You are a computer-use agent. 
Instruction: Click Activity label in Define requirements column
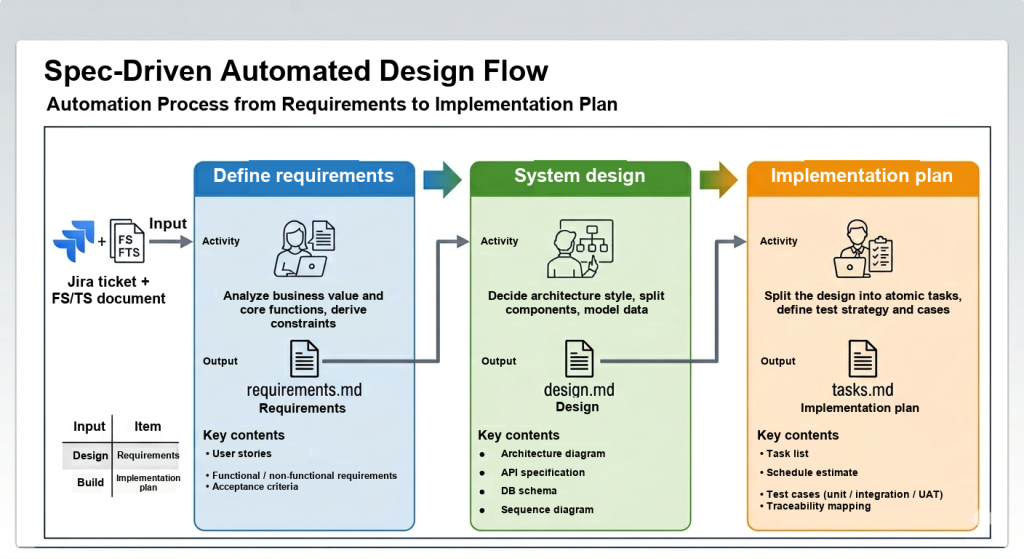[x=221, y=241]
